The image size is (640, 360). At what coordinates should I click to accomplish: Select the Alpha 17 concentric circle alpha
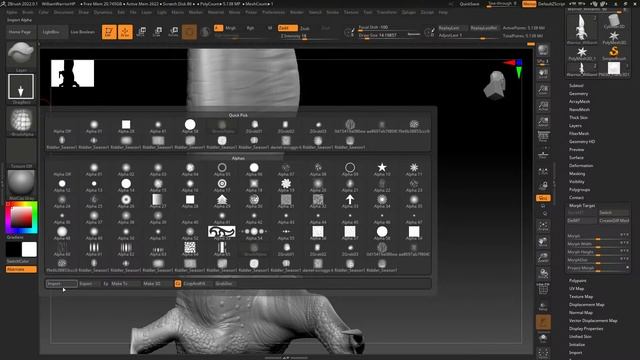click(222, 184)
